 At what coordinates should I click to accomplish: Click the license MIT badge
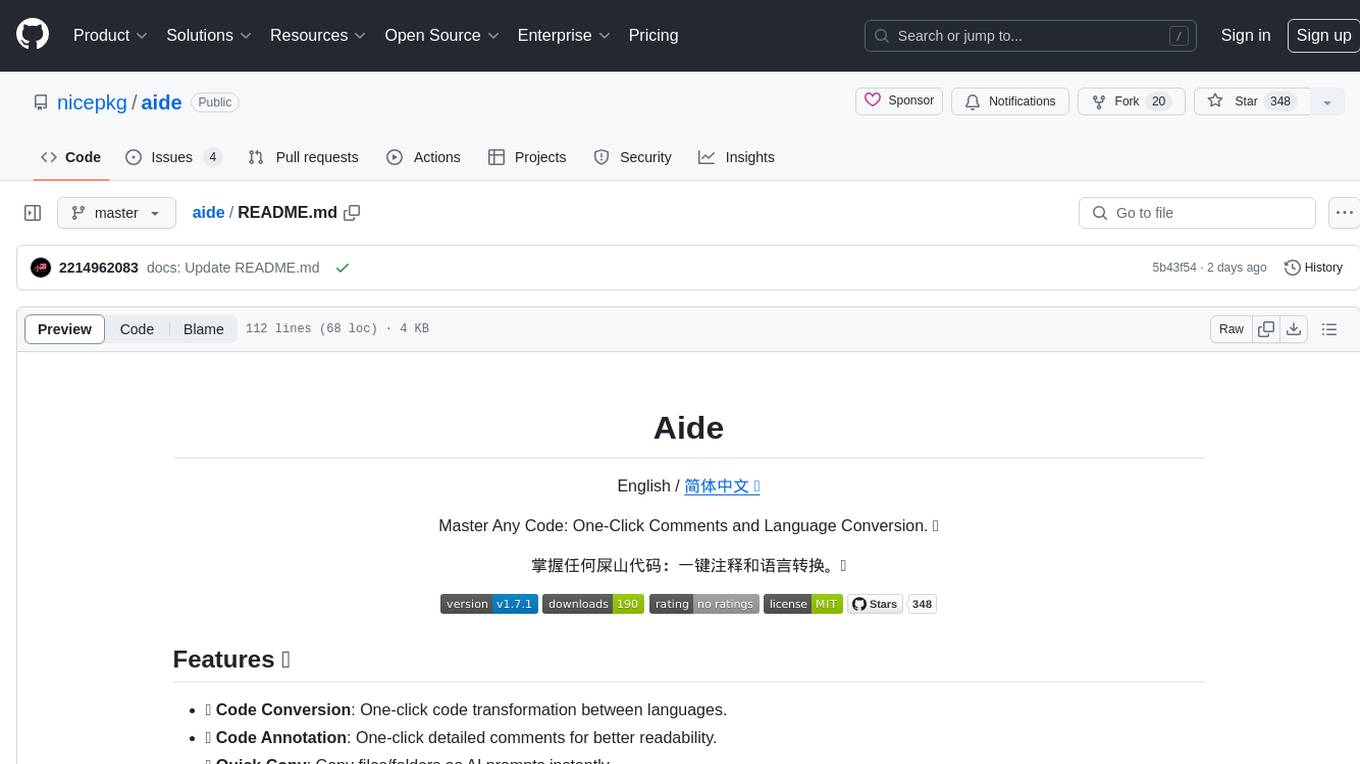[803, 604]
